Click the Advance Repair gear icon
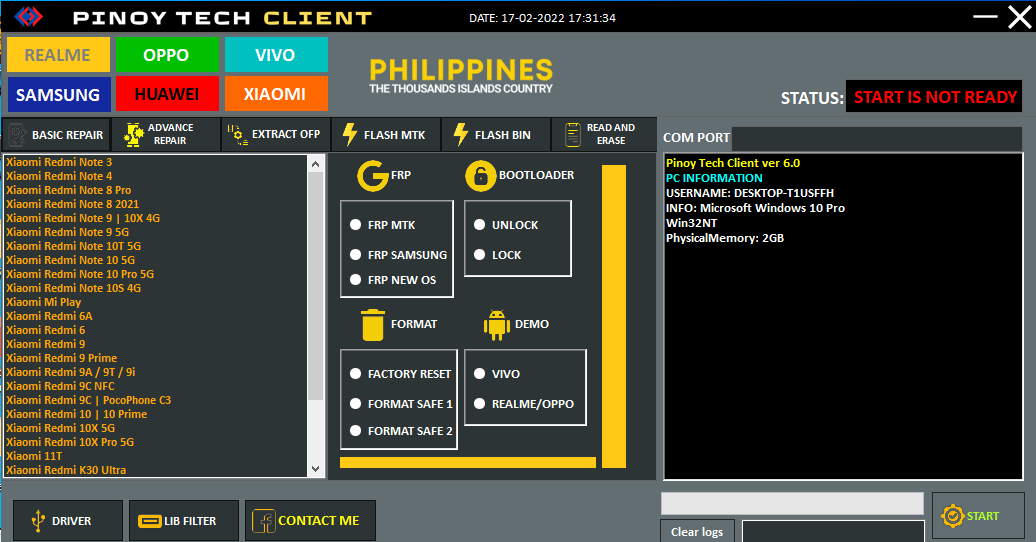Screen dimensions: 1036x542 click(x=133, y=135)
